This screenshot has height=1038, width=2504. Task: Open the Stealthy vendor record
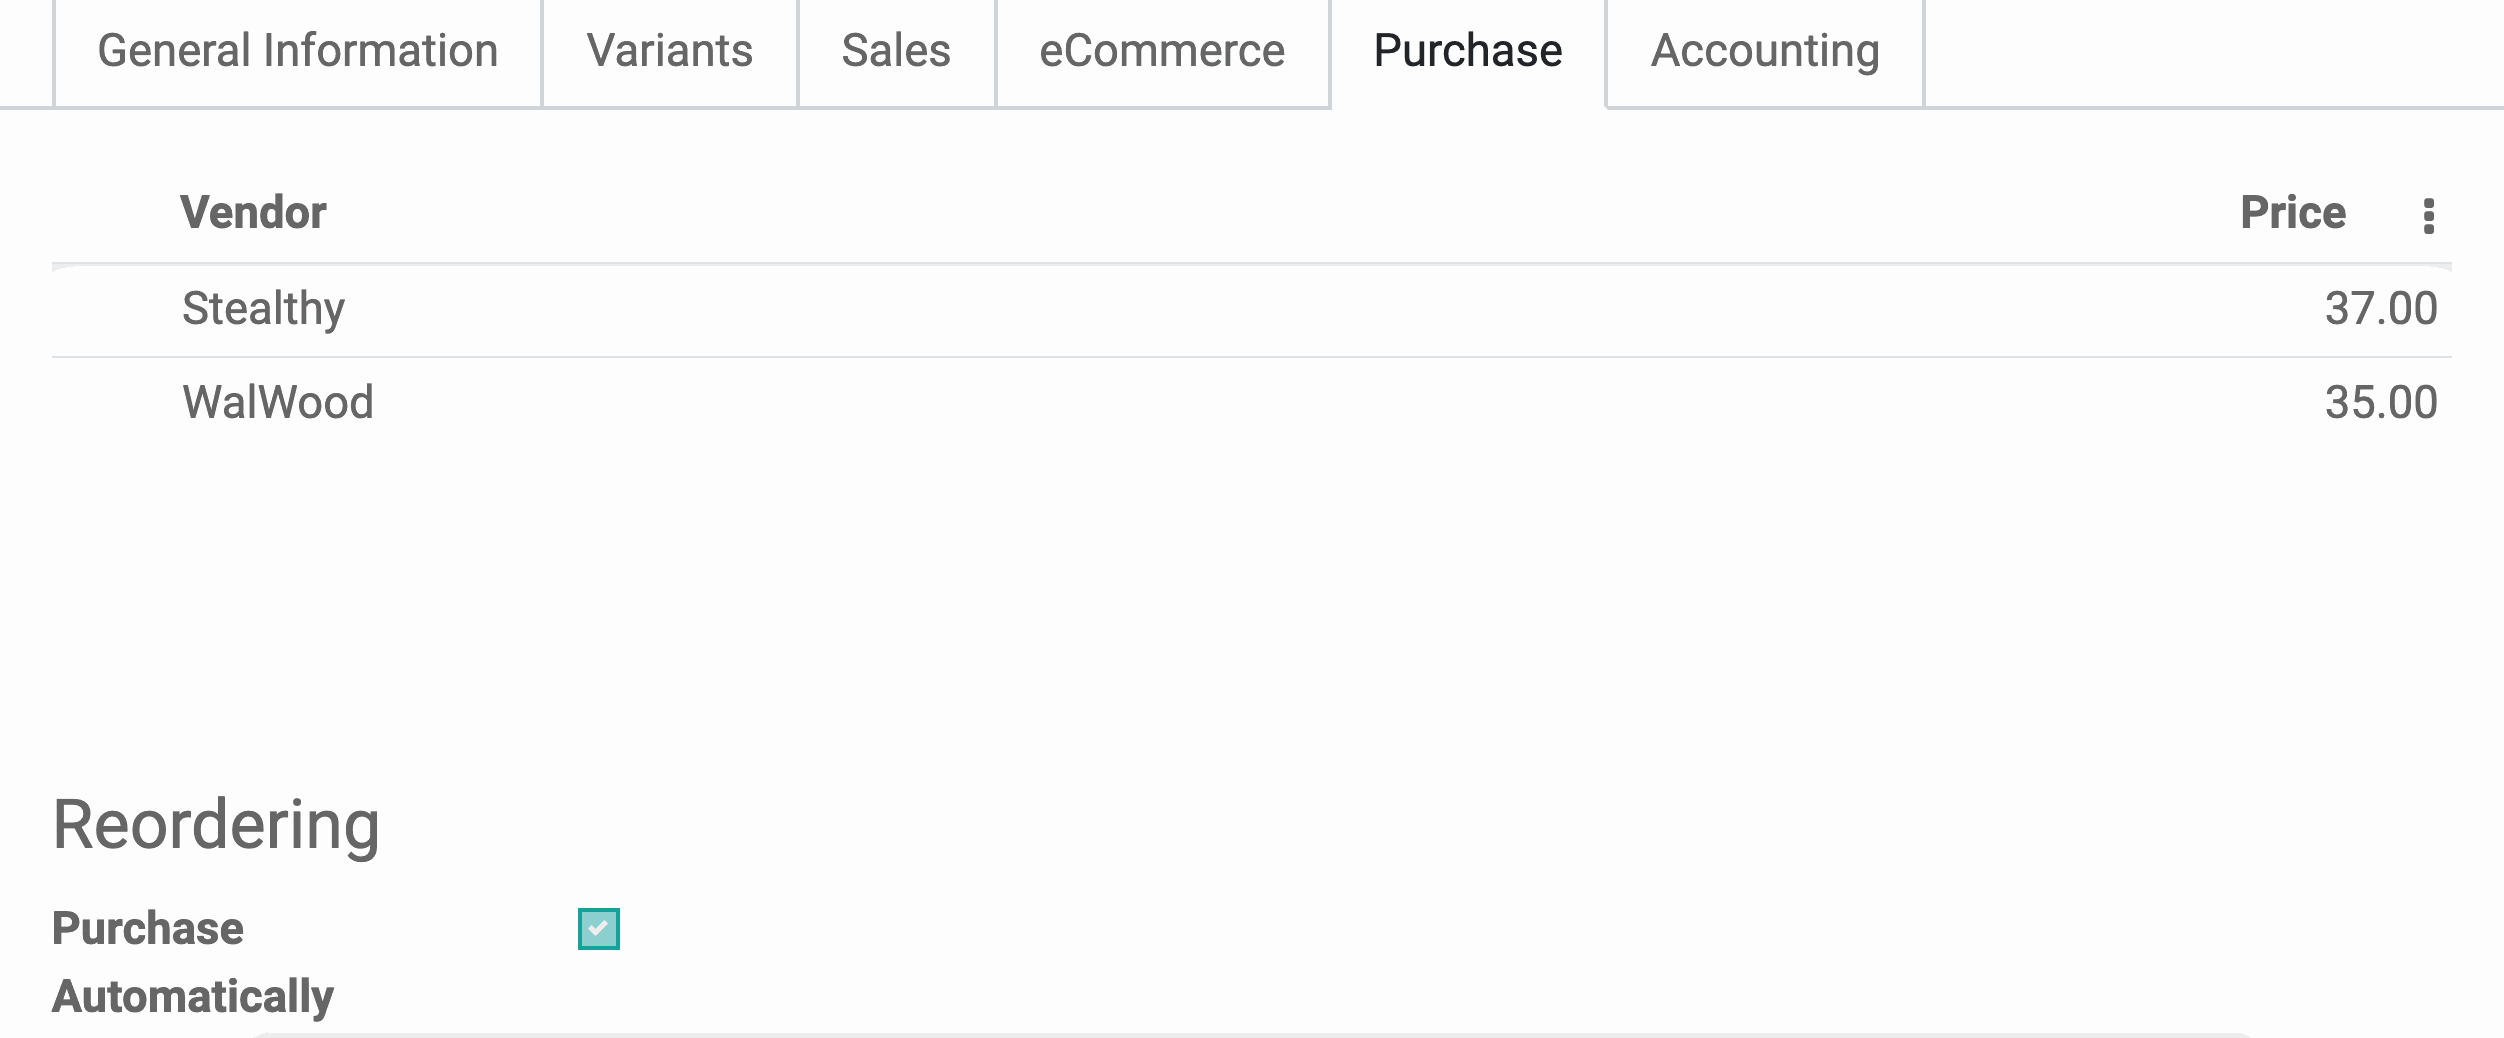(x=263, y=309)
